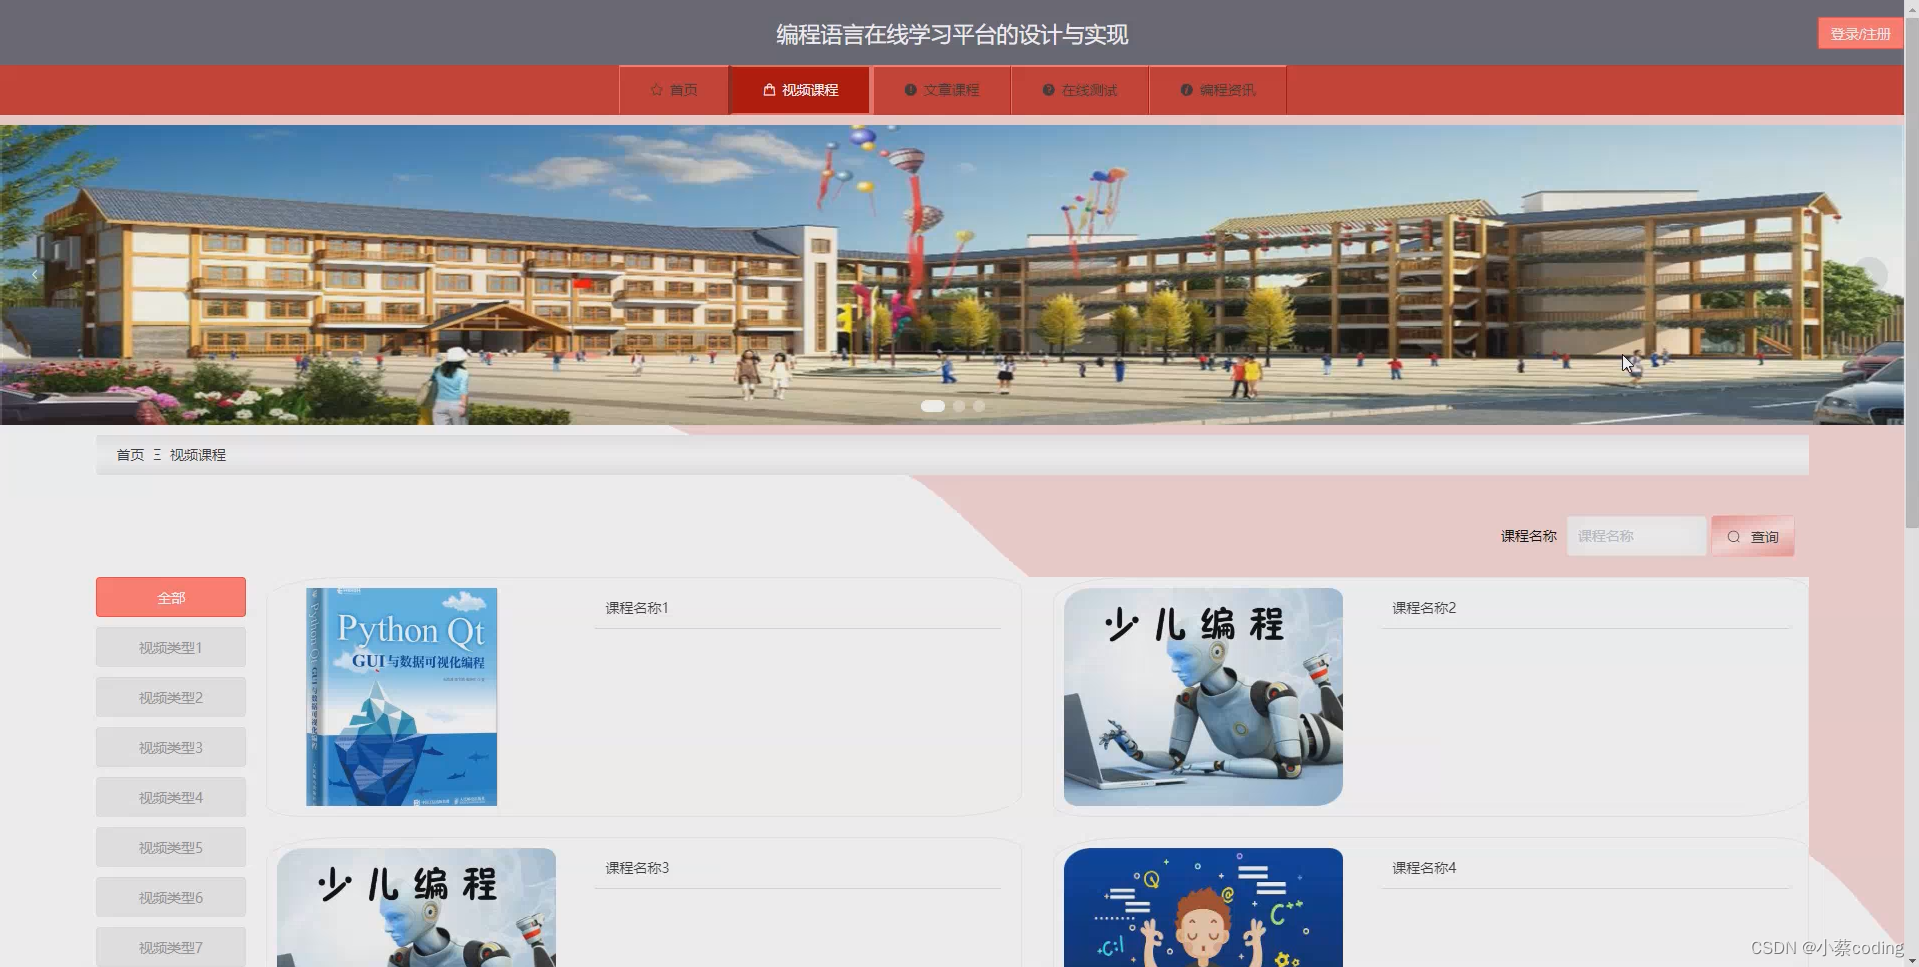Click 首页 in the breadcrumb
This screenshot has width=1919, height=967.
130,455
